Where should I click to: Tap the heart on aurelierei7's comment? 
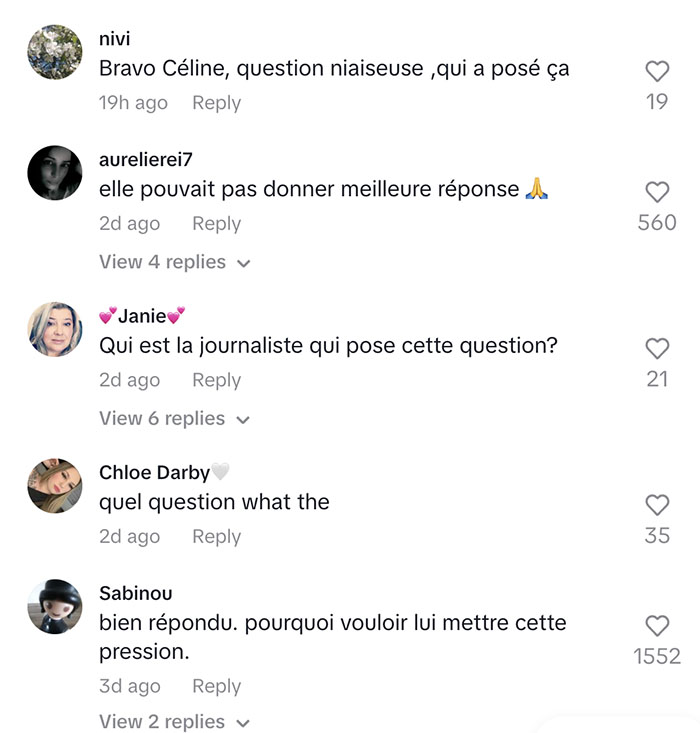pos(657,192)
